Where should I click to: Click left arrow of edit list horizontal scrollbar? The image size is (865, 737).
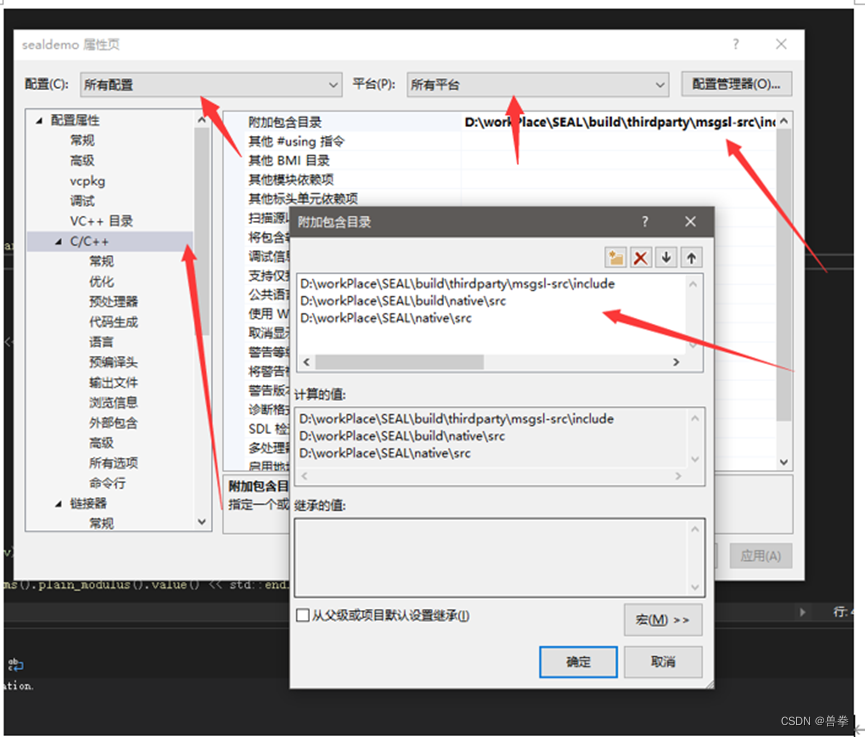[x=306, y=362]
